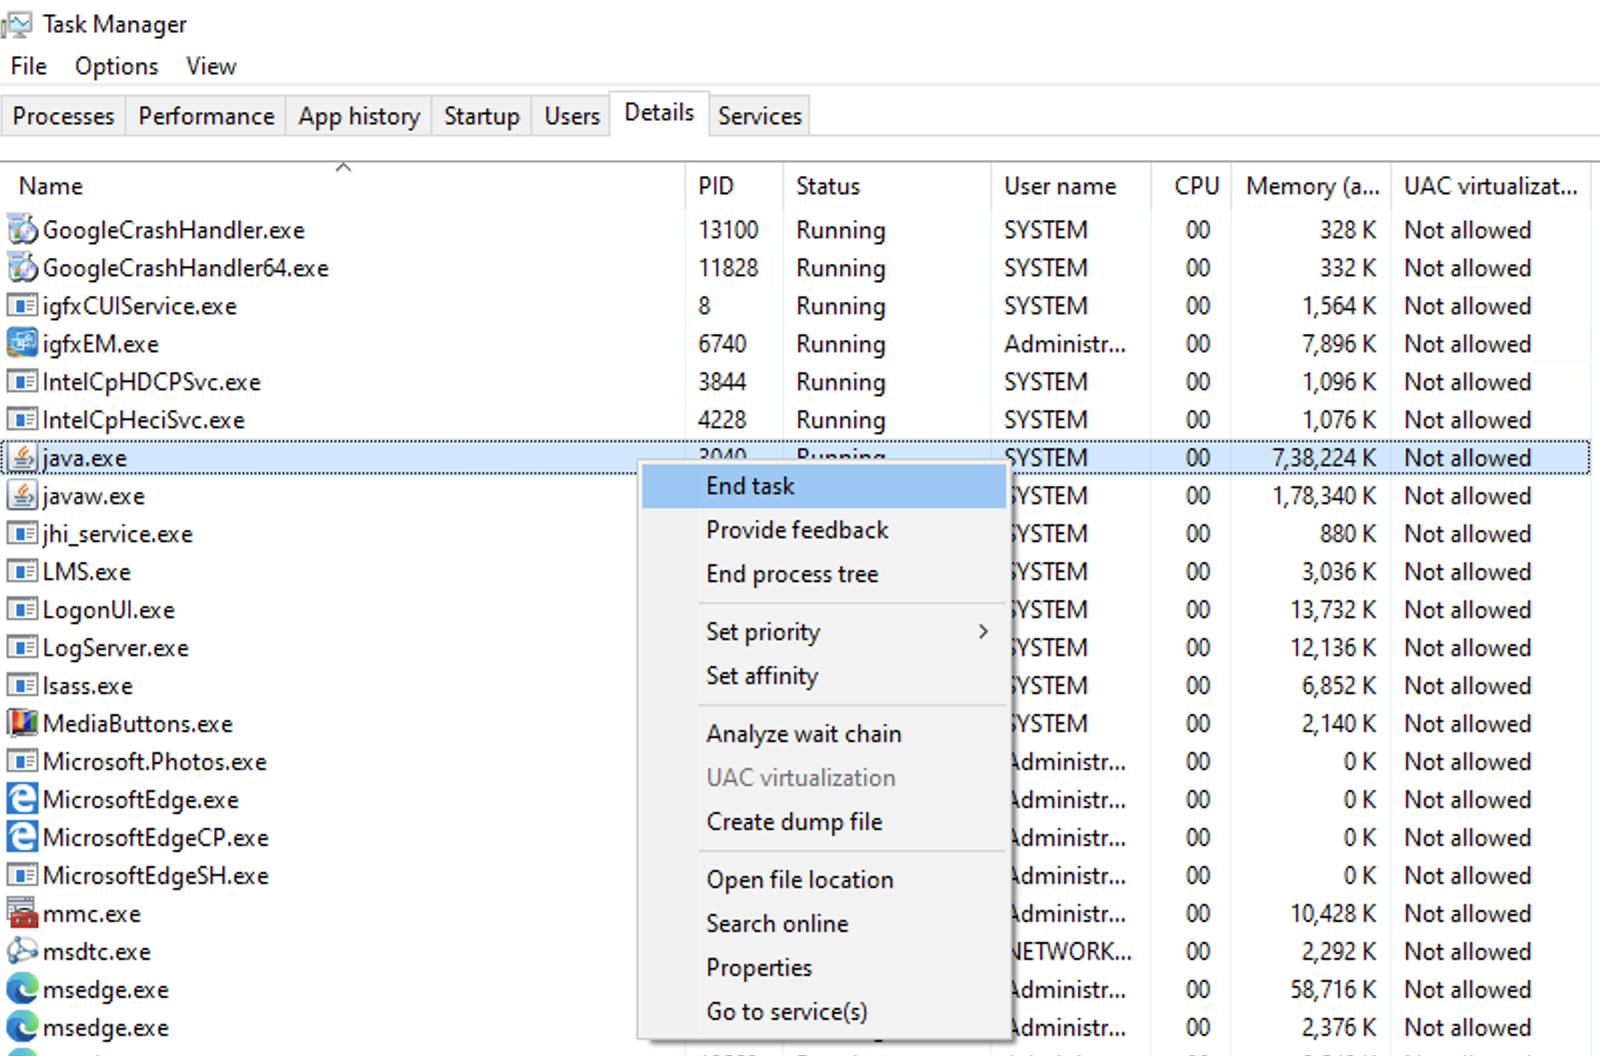Select the GoogleCrashHandler.exe icon
This screenshot has width=1600, height=1056.
pos(22,230)
